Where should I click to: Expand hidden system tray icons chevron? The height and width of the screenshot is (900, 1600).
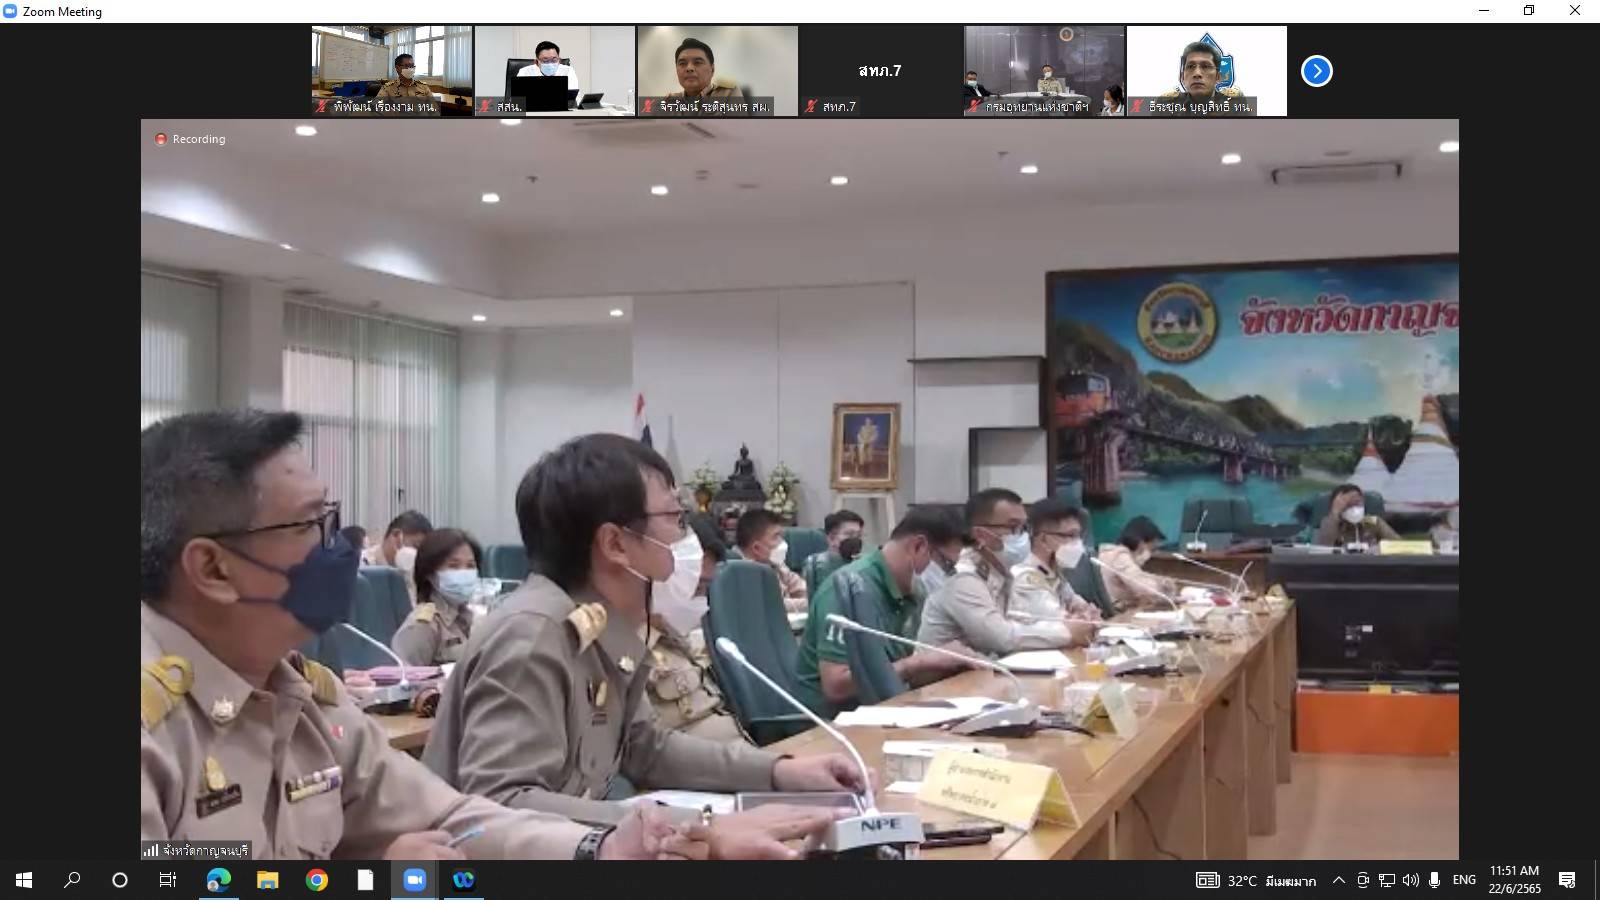click(1338, 880)
